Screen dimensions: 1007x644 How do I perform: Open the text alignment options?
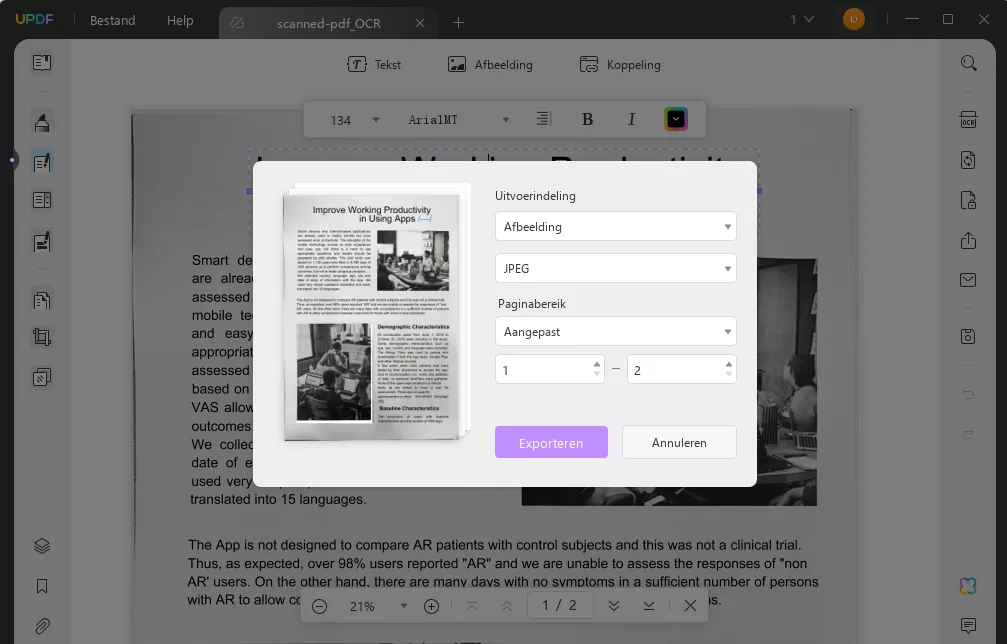click(x=543, y=119)
